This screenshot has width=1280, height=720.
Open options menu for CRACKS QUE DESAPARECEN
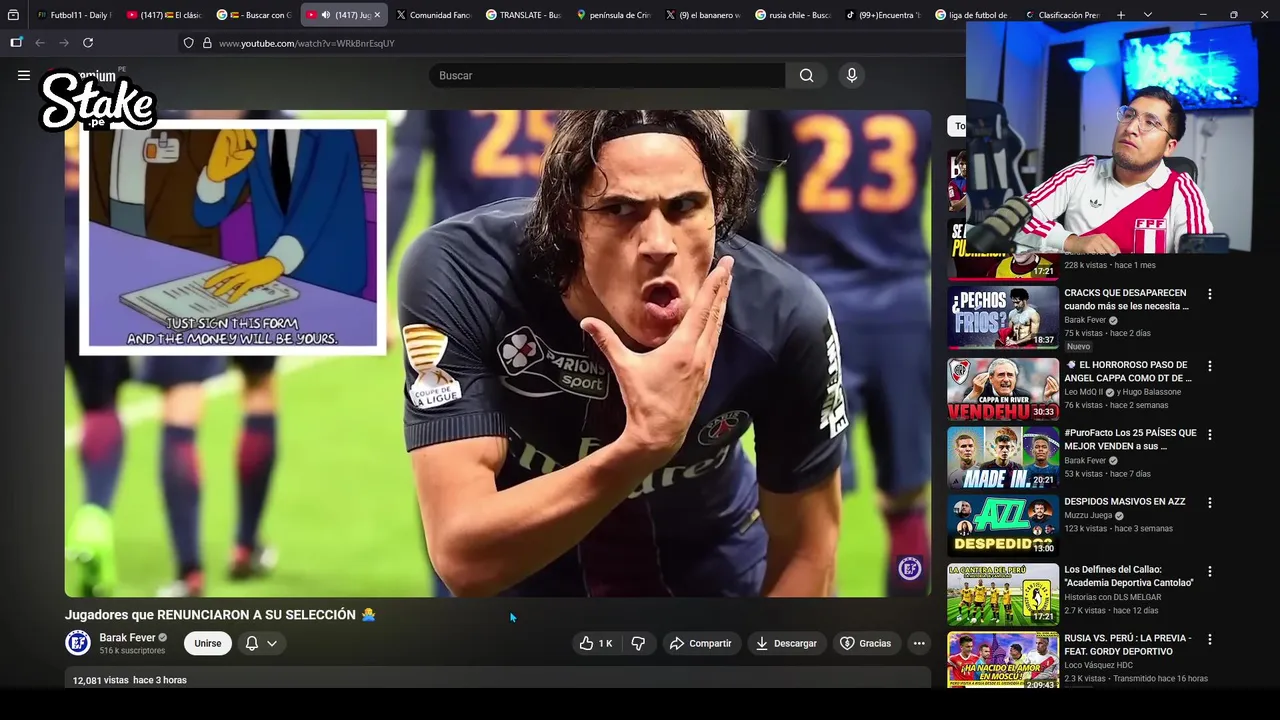1210,294
